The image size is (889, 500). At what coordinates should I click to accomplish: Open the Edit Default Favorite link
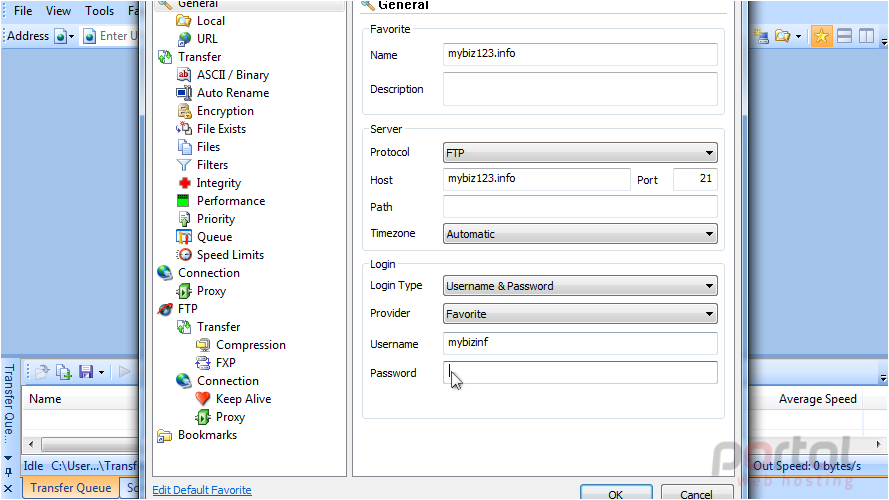coord(202,490)
